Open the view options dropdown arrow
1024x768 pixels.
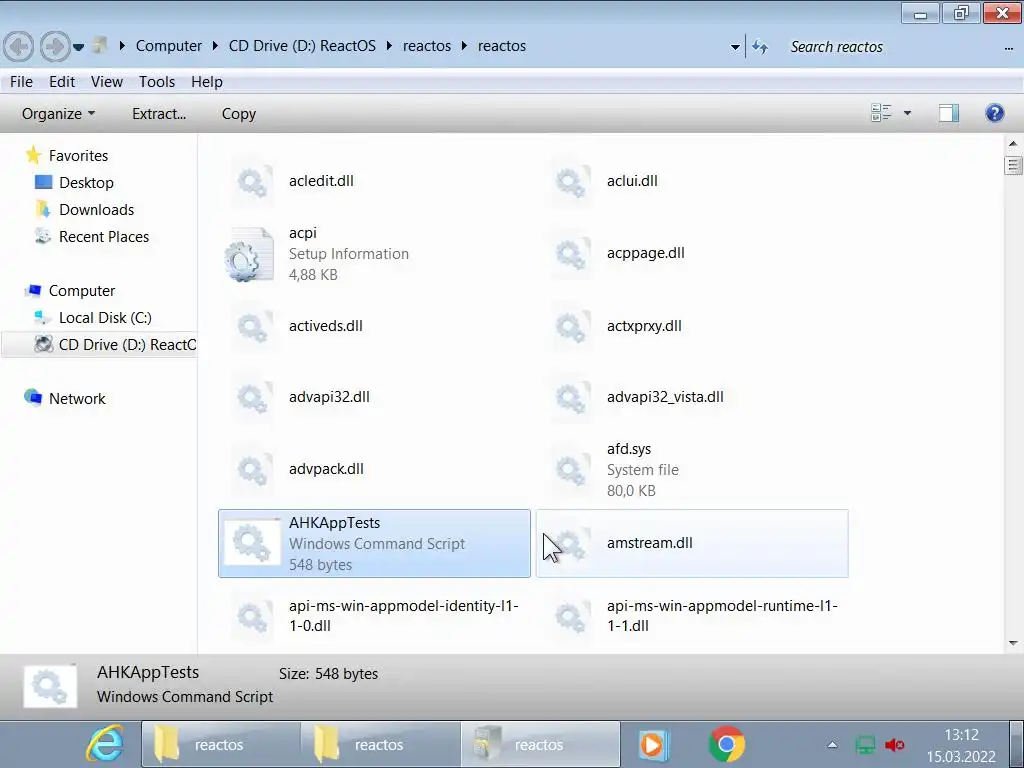point(907,114)
